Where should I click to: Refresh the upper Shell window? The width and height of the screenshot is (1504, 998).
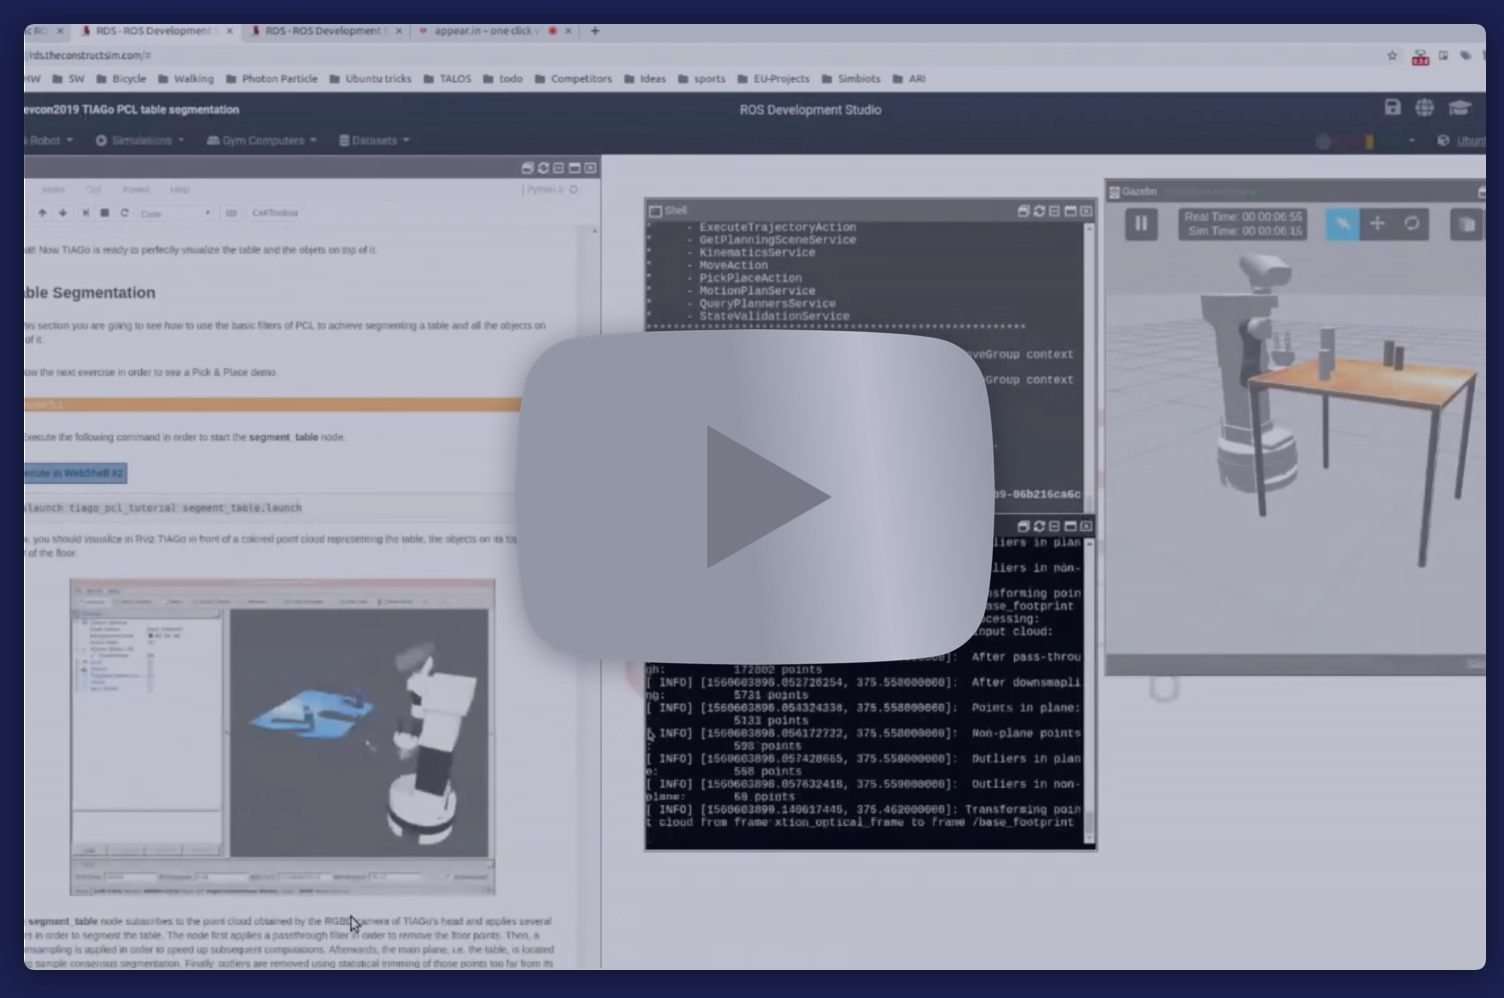point(1039,211)
